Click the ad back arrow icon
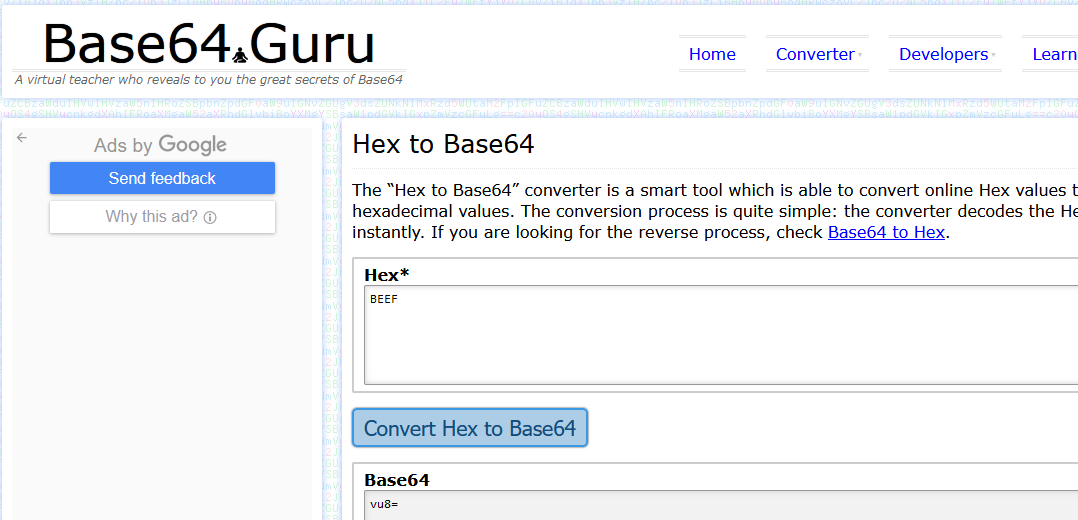The width and height of the screenshot is (1078, 520). [x=22, y=138]
